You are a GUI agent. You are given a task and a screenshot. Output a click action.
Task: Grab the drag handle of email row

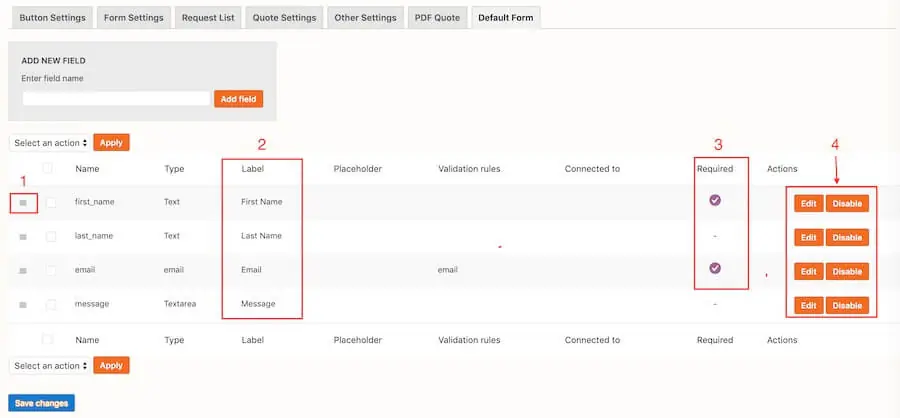click(23, 270)
